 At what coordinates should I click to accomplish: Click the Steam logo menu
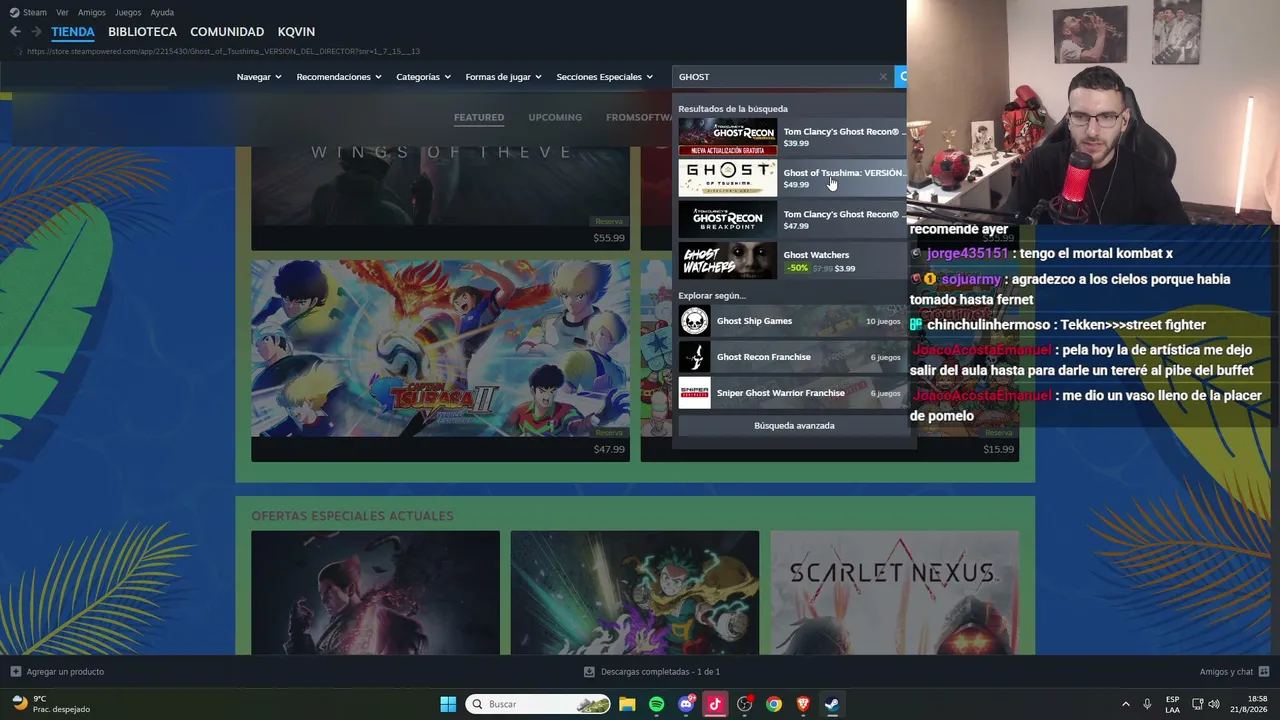pos(12,12)
